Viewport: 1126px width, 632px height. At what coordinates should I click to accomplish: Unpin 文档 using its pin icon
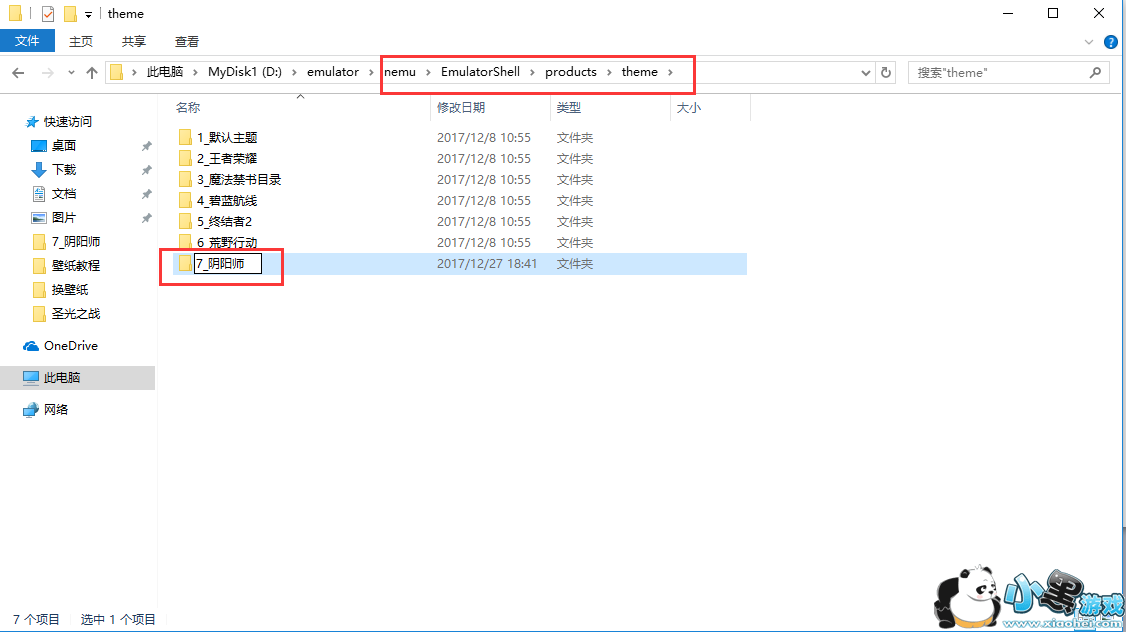(146, 194)
